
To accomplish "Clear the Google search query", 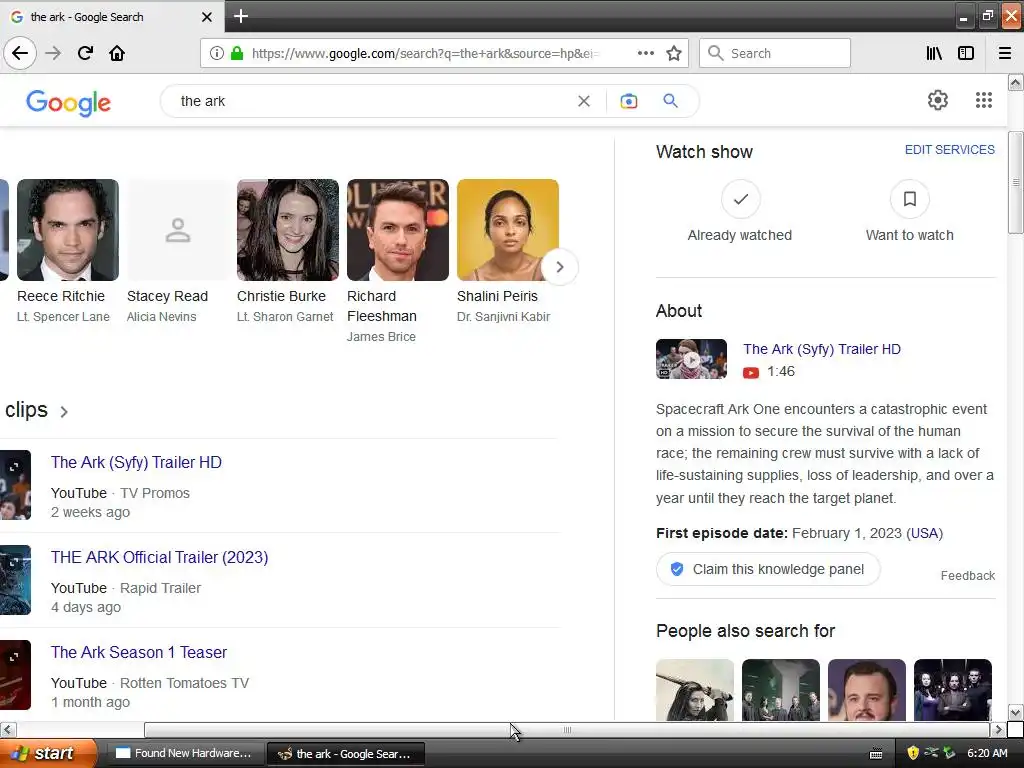I will [584, 101].
